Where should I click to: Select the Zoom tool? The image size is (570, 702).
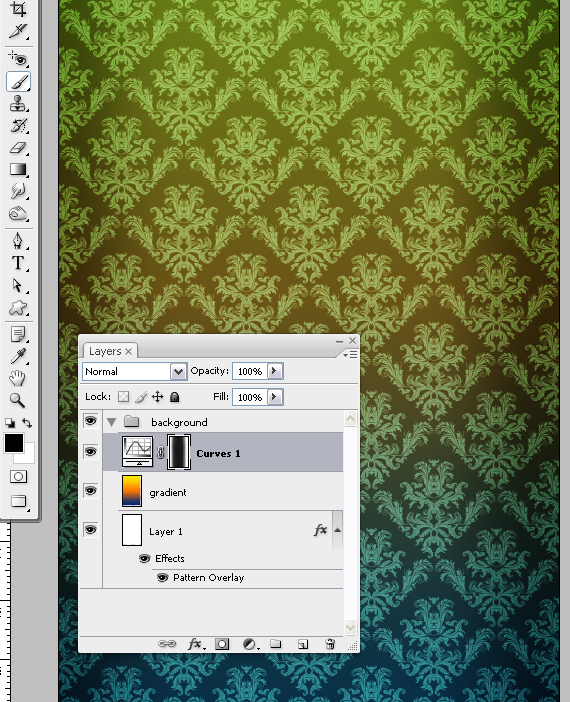click(x=18, y=400)
